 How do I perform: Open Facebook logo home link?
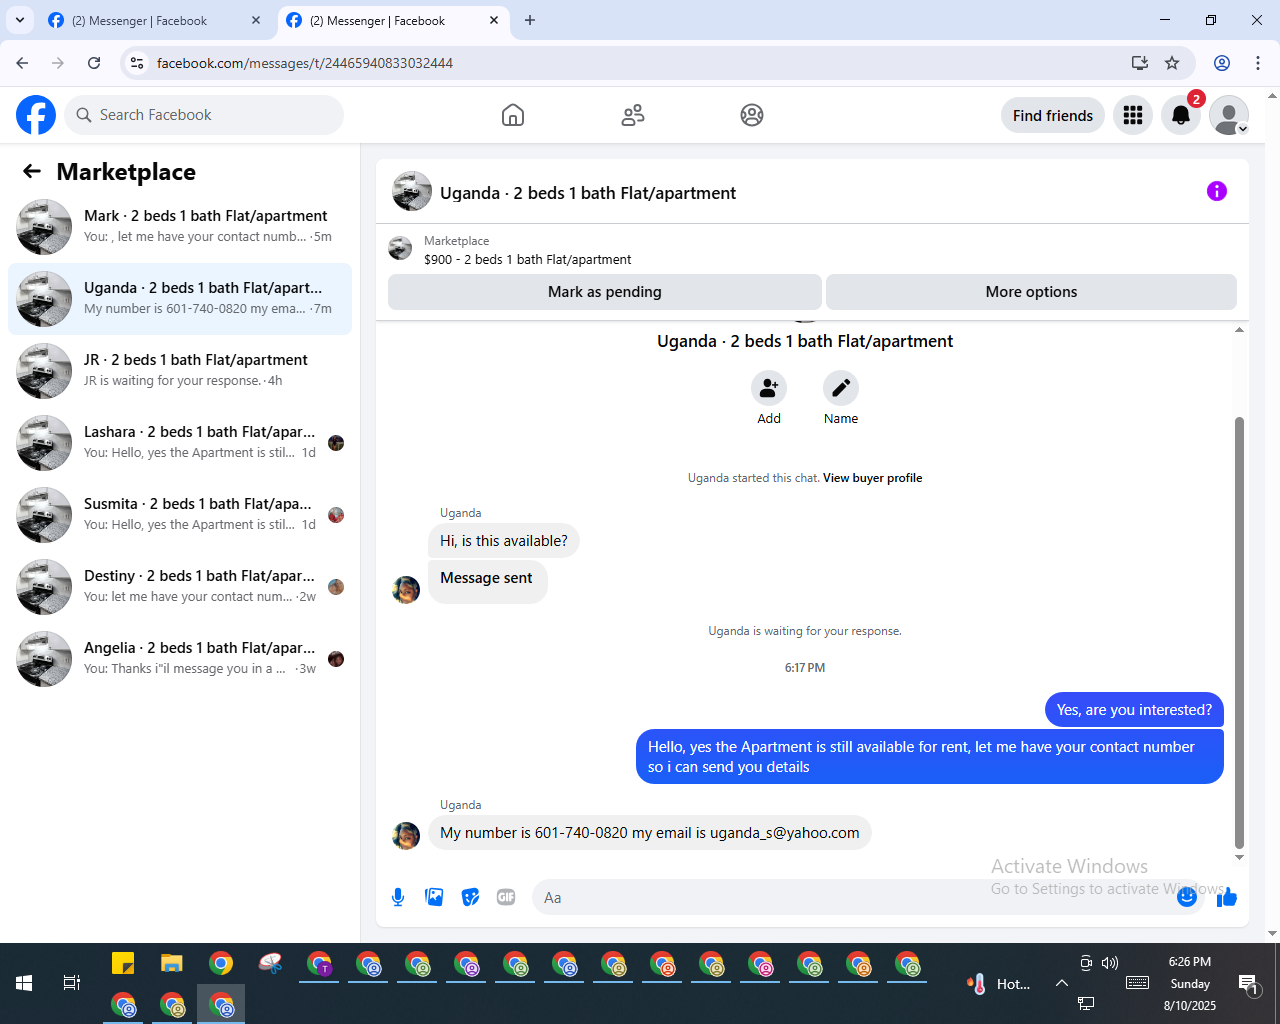36,115
